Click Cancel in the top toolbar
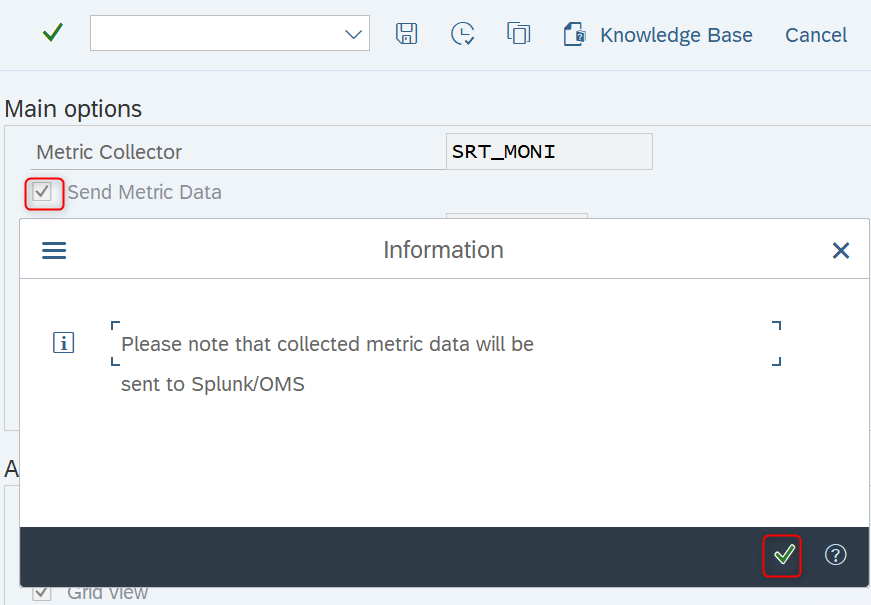 coord(815,35)
